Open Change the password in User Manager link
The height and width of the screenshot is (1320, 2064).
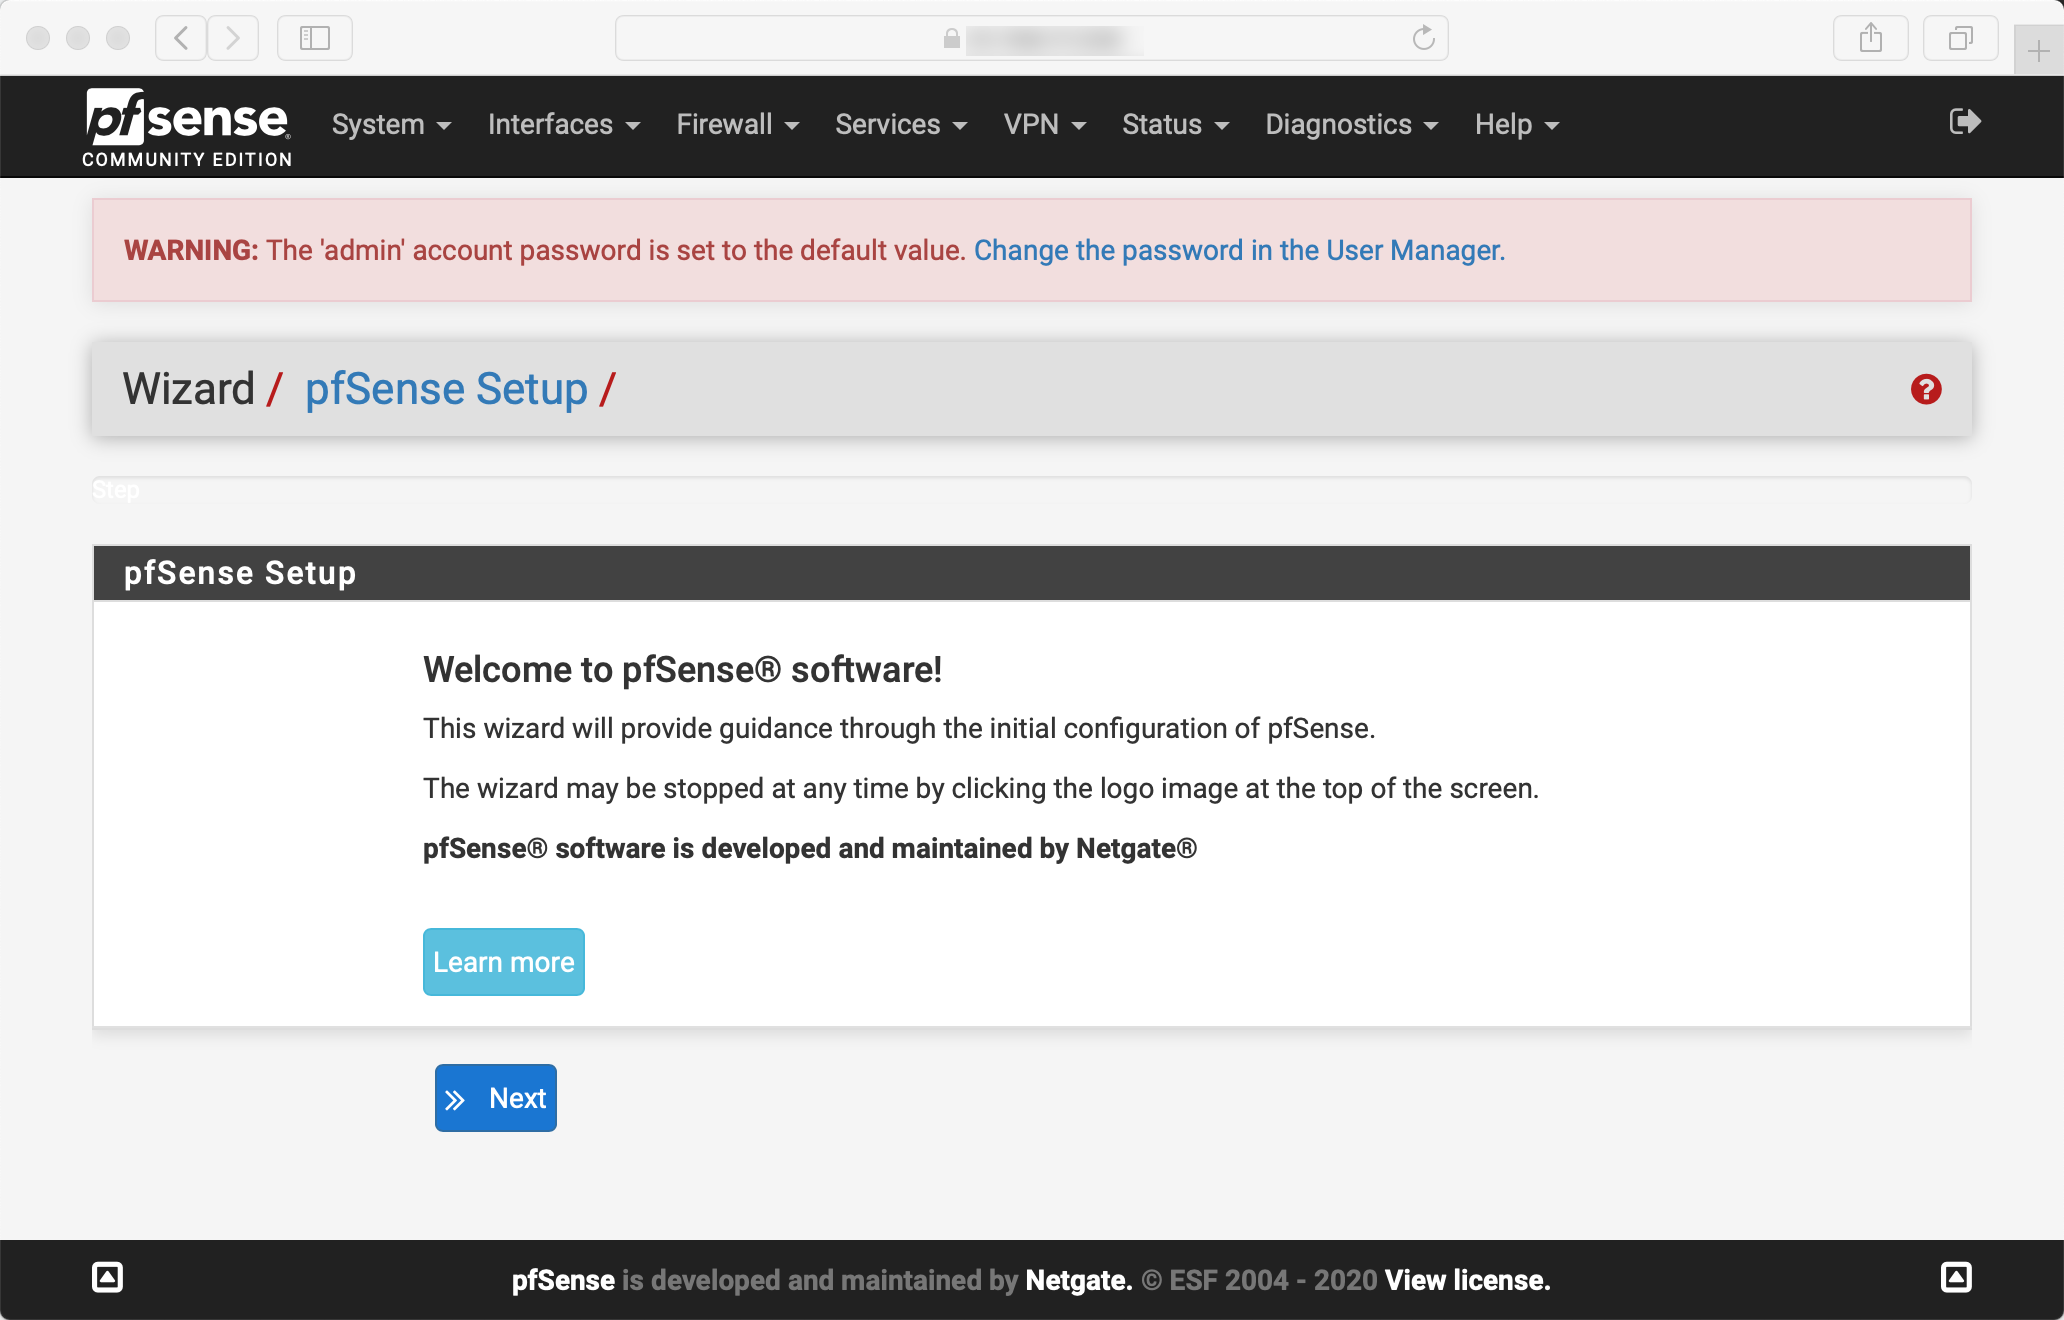click(x=1239, y=250)
